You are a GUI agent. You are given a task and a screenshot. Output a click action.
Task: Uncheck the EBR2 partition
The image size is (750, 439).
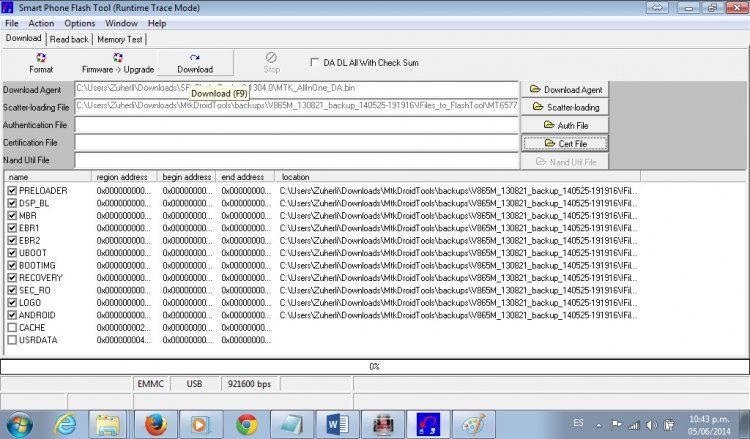click(12, 240)
